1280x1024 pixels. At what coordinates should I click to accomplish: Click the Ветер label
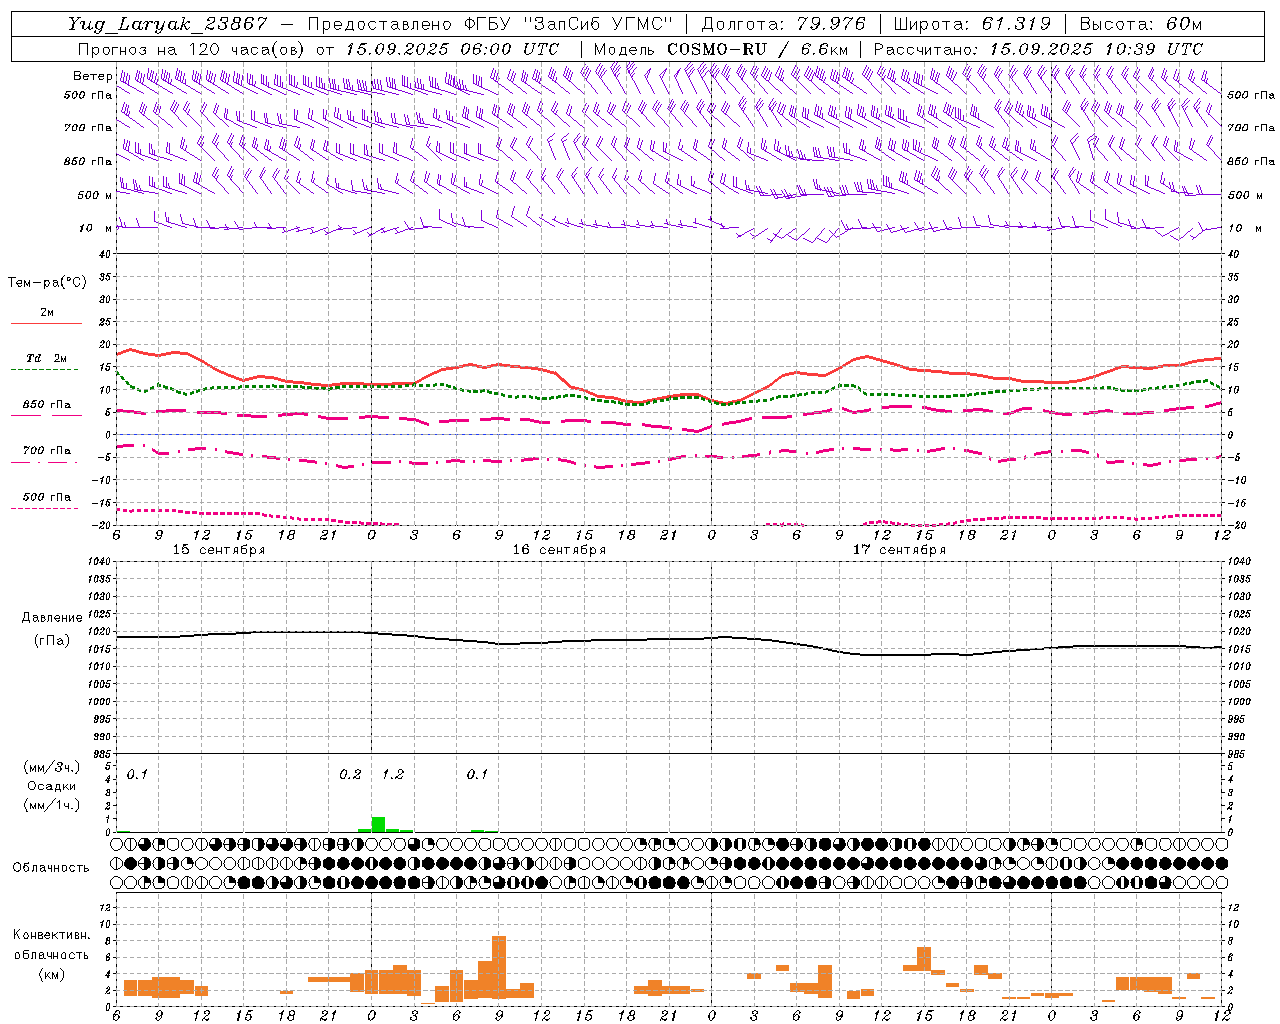[92, 76]
